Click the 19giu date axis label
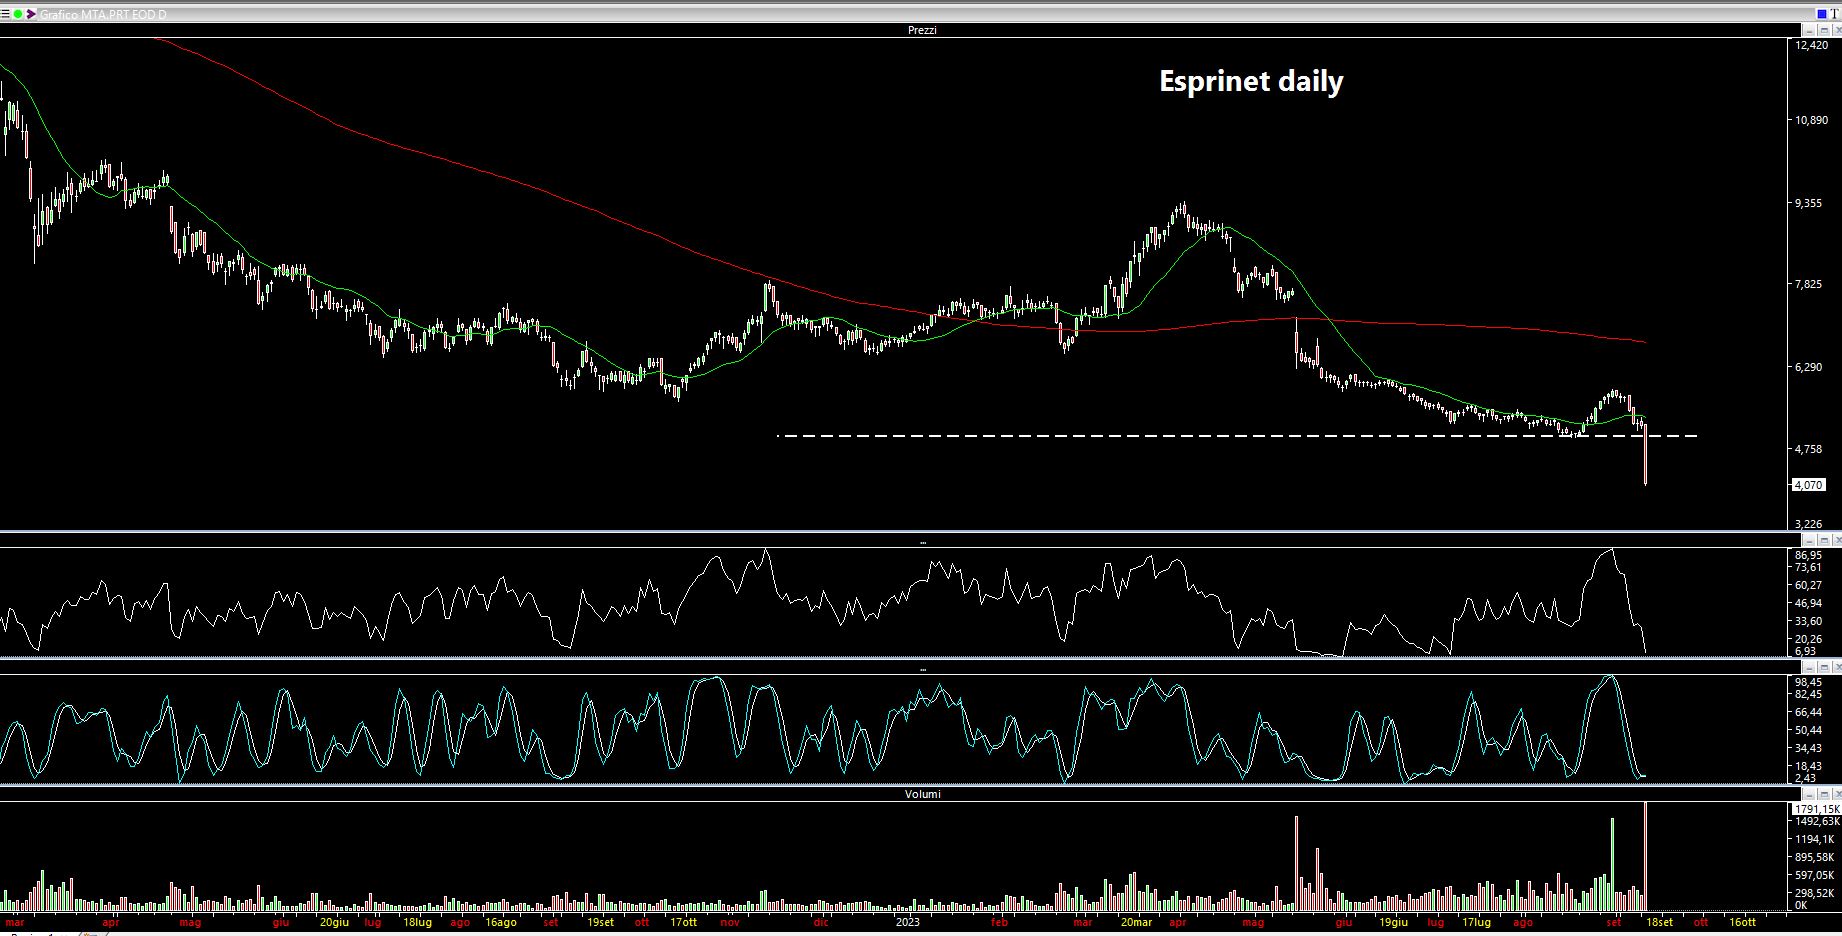The width and height of the screenshot is (1842, 936). tap(1393, 922)
